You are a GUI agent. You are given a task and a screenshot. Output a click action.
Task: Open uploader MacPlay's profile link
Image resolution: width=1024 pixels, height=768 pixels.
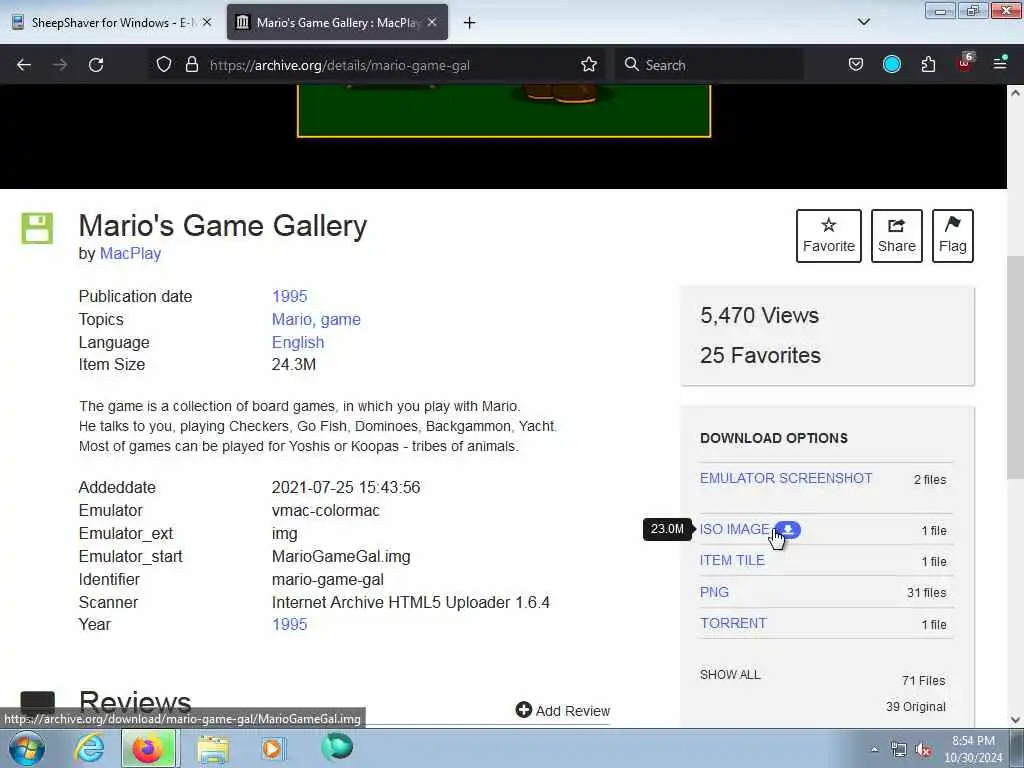(x=130, y=253)
